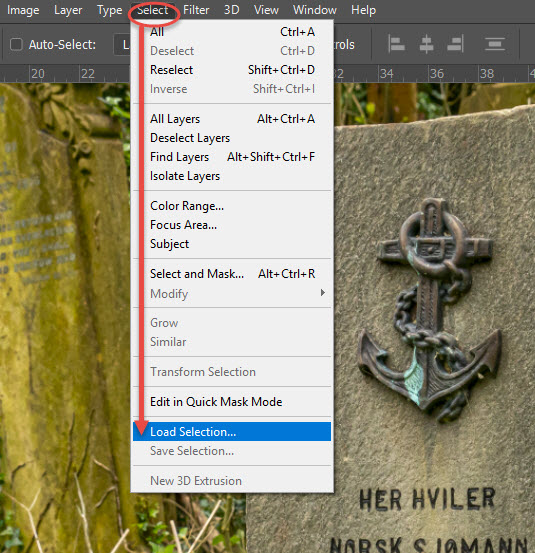Expand the Modify submenu arrow
Screen dimensions: 535x553
322,293
